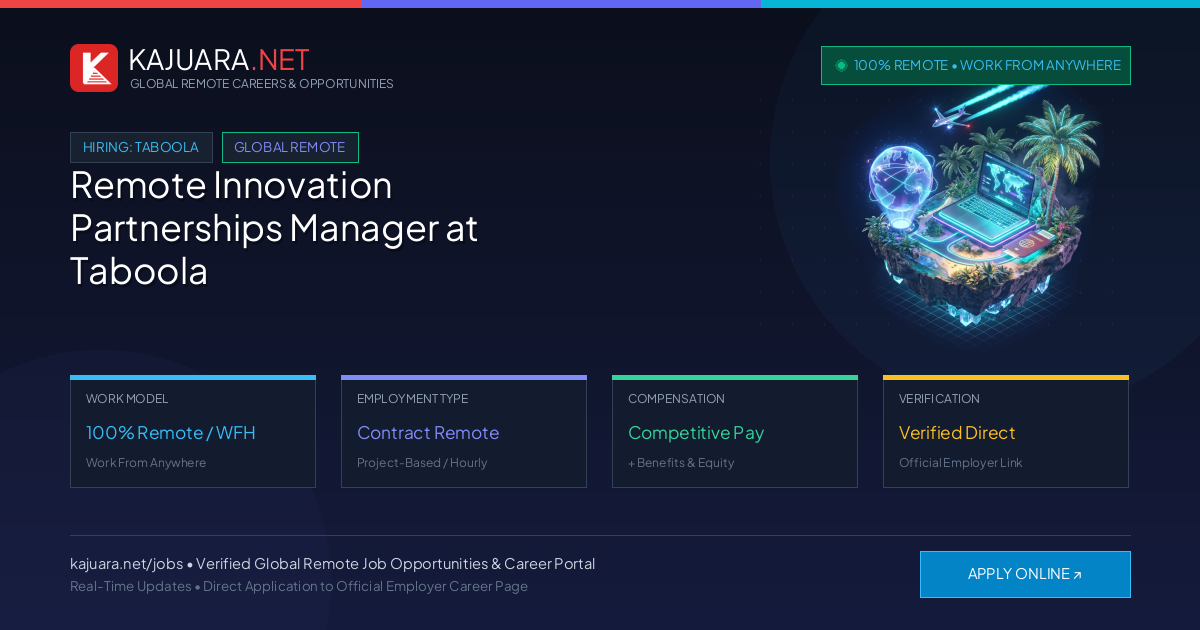The height and width of the screenshot is (630, 1200).
Task: Select the Global Remote tag
Action: [290, 147]
